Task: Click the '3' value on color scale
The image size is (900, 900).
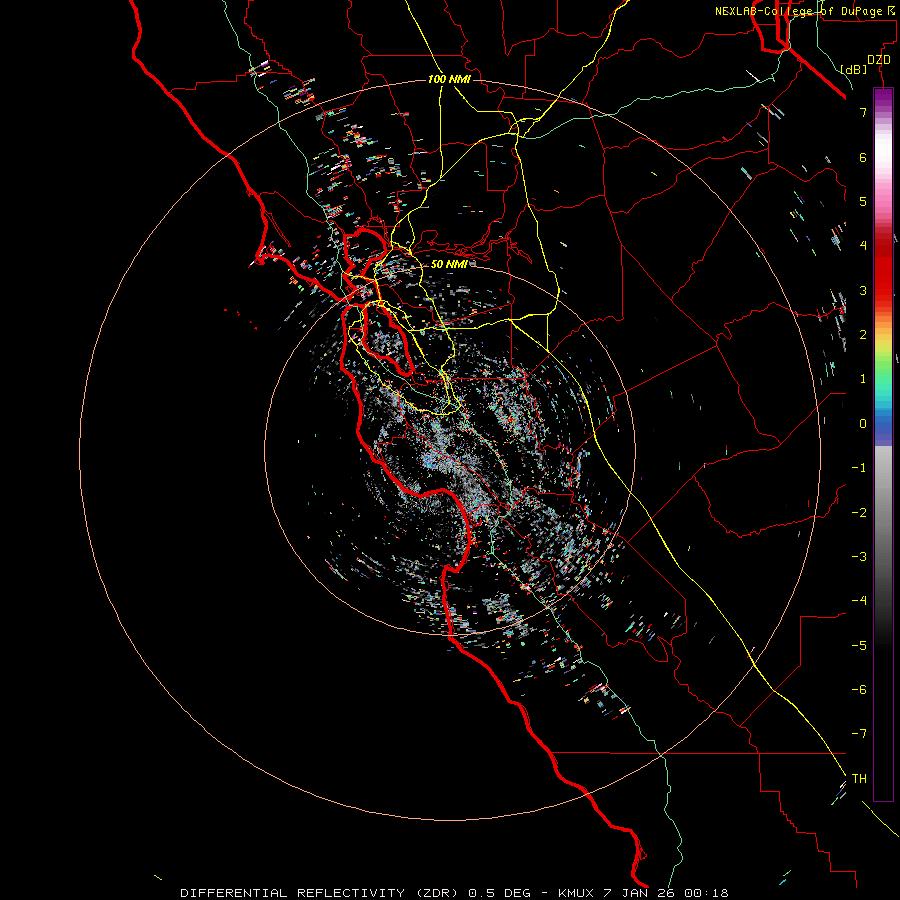Action: tap(863, 290)
